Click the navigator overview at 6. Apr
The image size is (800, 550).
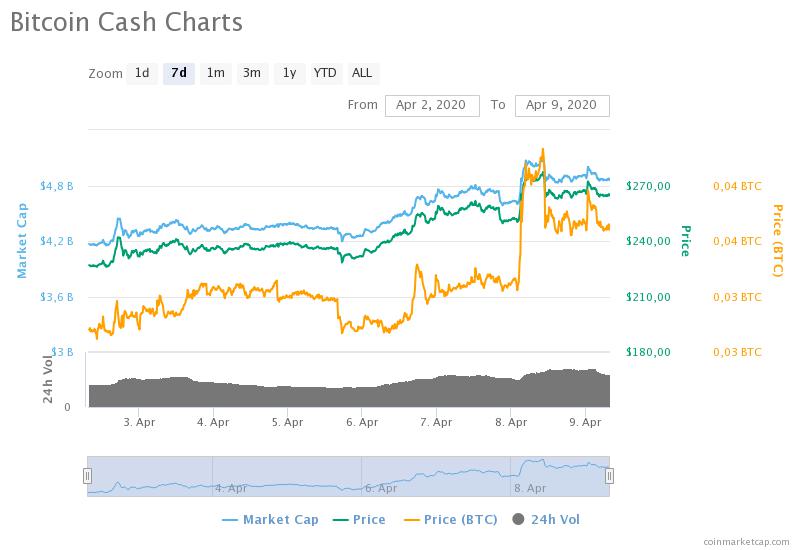(x=381, y=488)
